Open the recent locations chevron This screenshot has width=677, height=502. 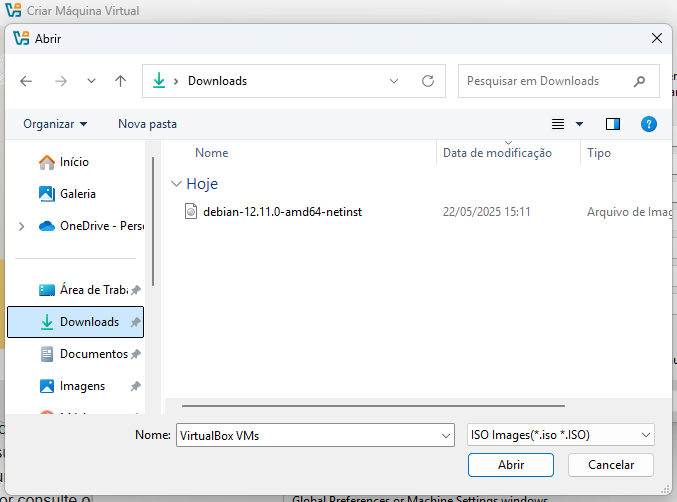[x=91, y=81]
